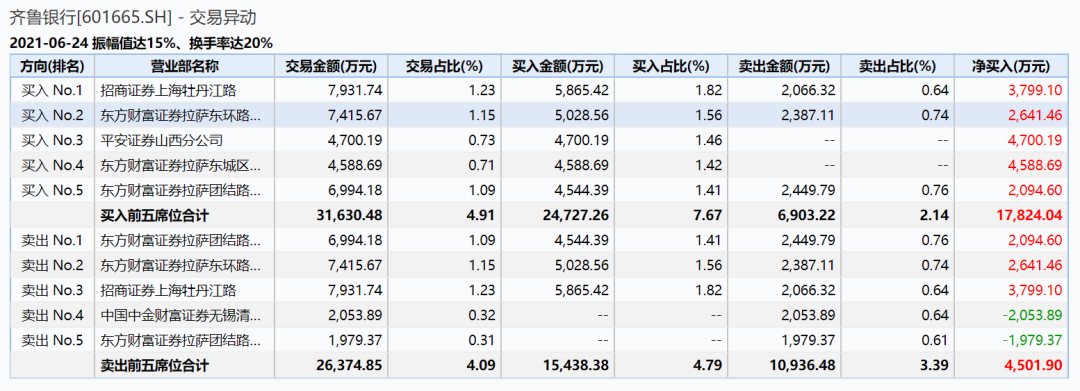The height and width of the screenshot is (391, 1080).
Task: Sort by the 交易金额(万元) column header
Action: pos(331,66)
